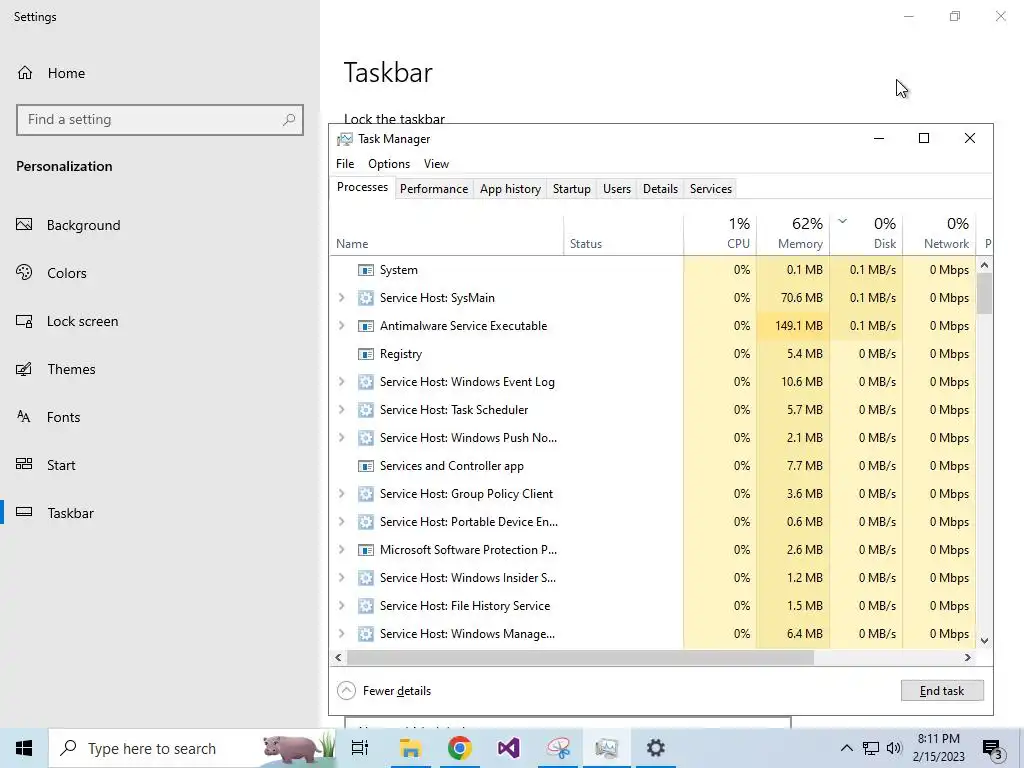The image size is (1024, 768).
Task: Click Services and Controller app icon
Action: click(366, 466)
